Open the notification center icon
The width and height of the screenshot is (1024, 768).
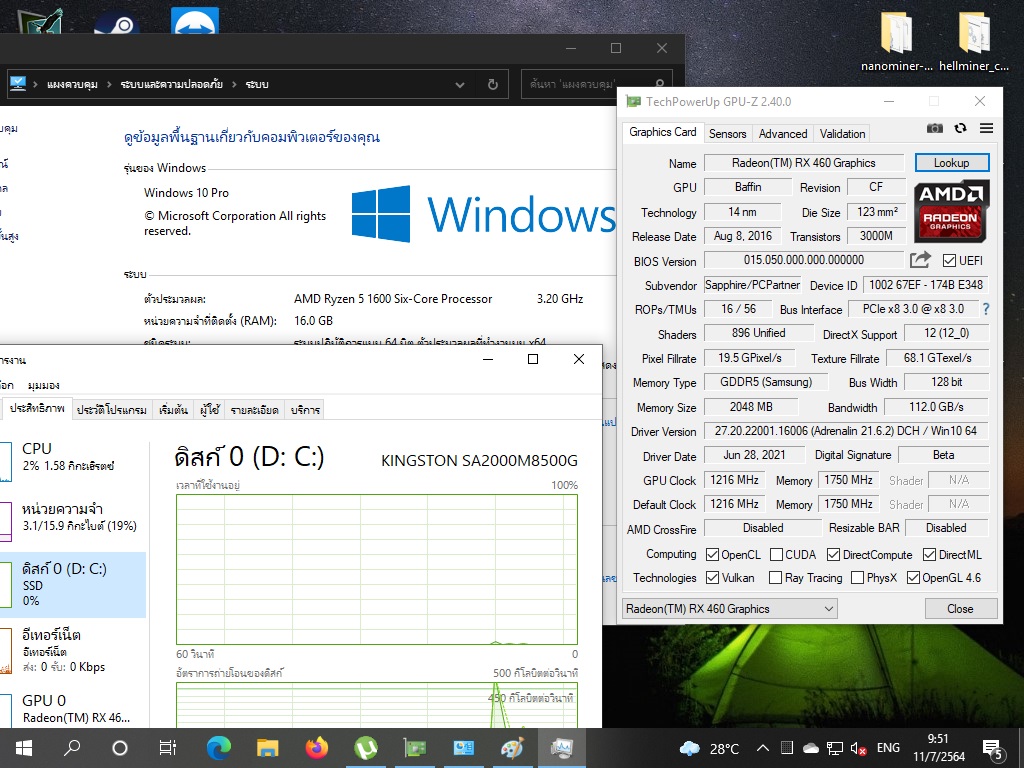[x=993, y=749]
